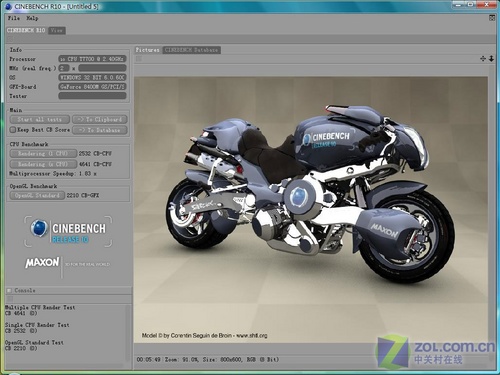This screenshot has width=500, height=375.
Task: Click the 'CB 4641' console value
Action: point(15,313)
